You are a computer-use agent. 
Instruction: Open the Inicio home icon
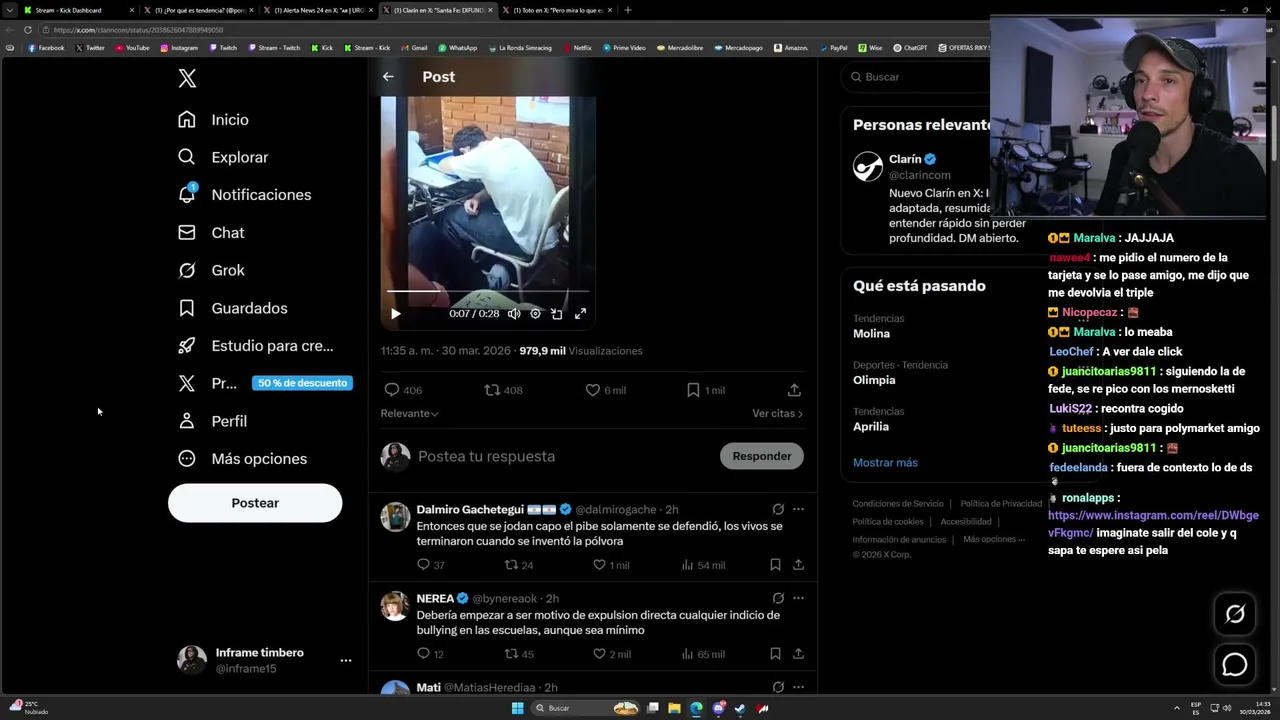[187, 119]
